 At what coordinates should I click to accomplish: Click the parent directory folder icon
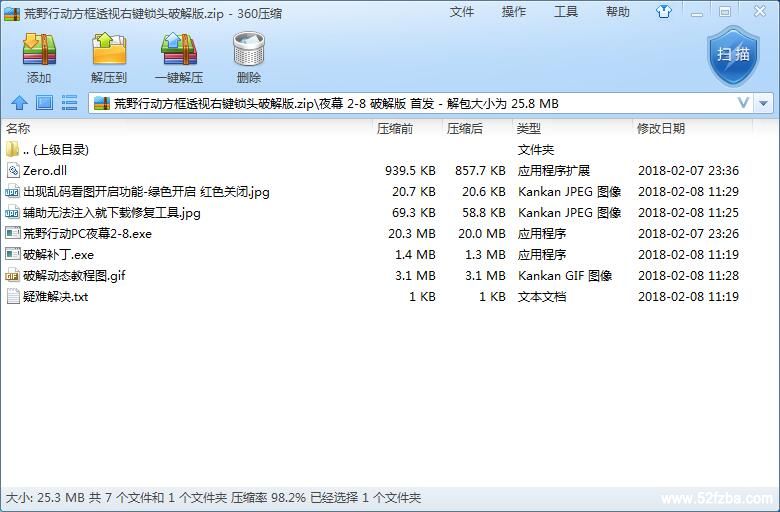(x=12, y=149)
